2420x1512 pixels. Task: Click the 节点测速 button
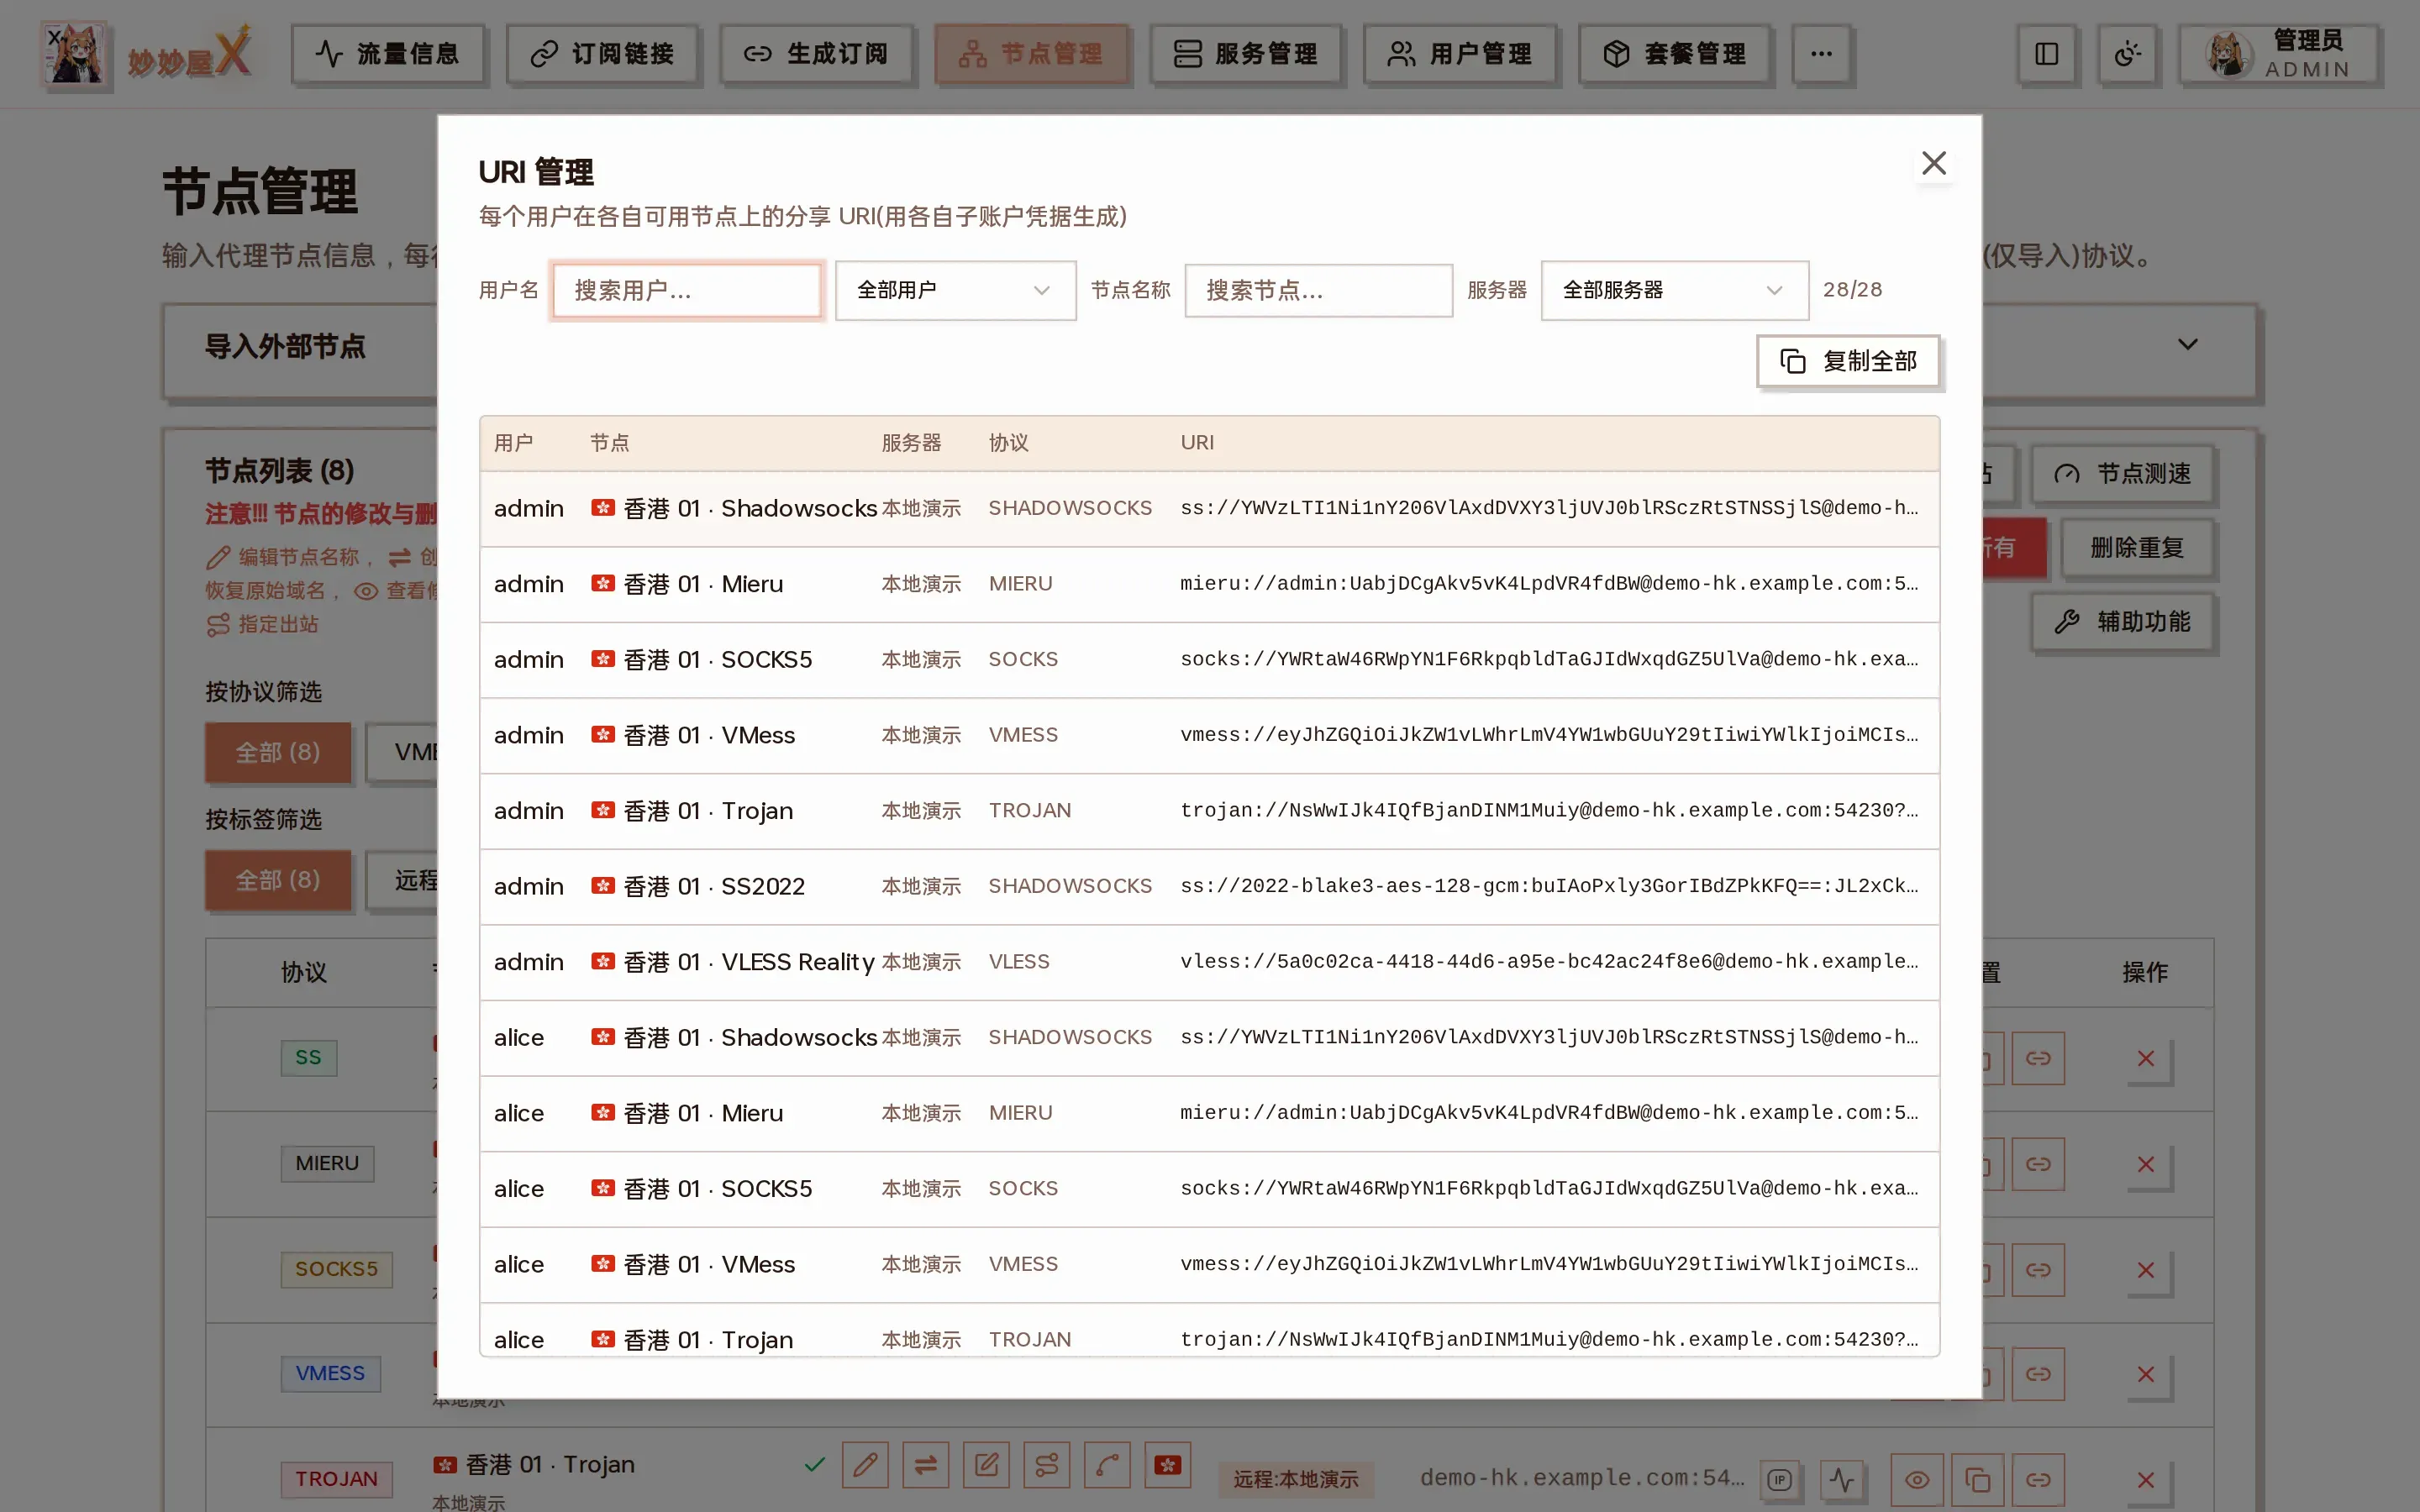2122,474
